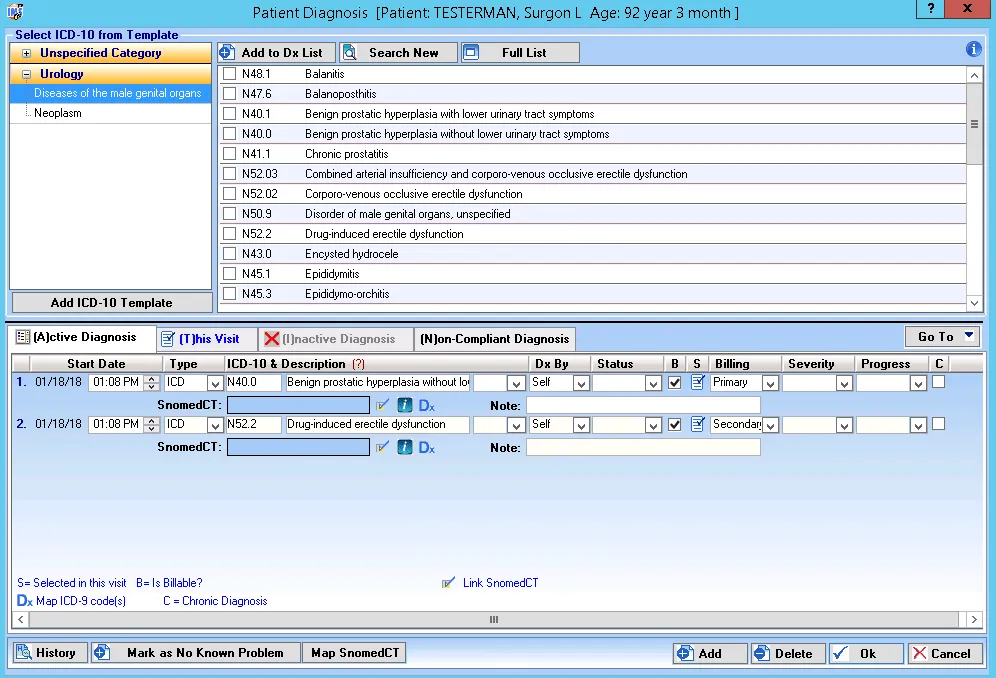Open Billing dropdown for row 1 Primary

tap(769, 383)
